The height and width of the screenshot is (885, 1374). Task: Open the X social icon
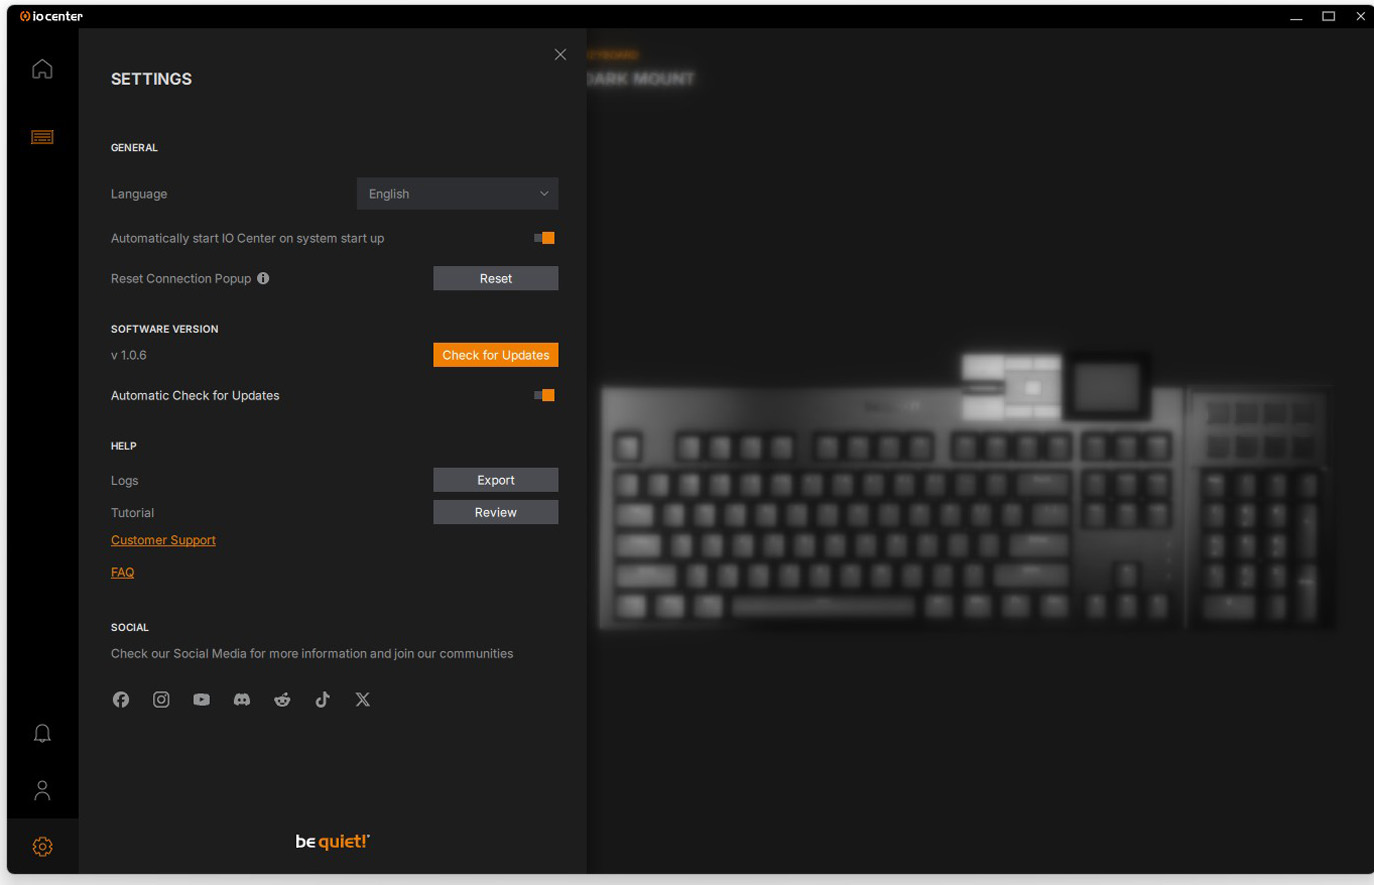363,700
